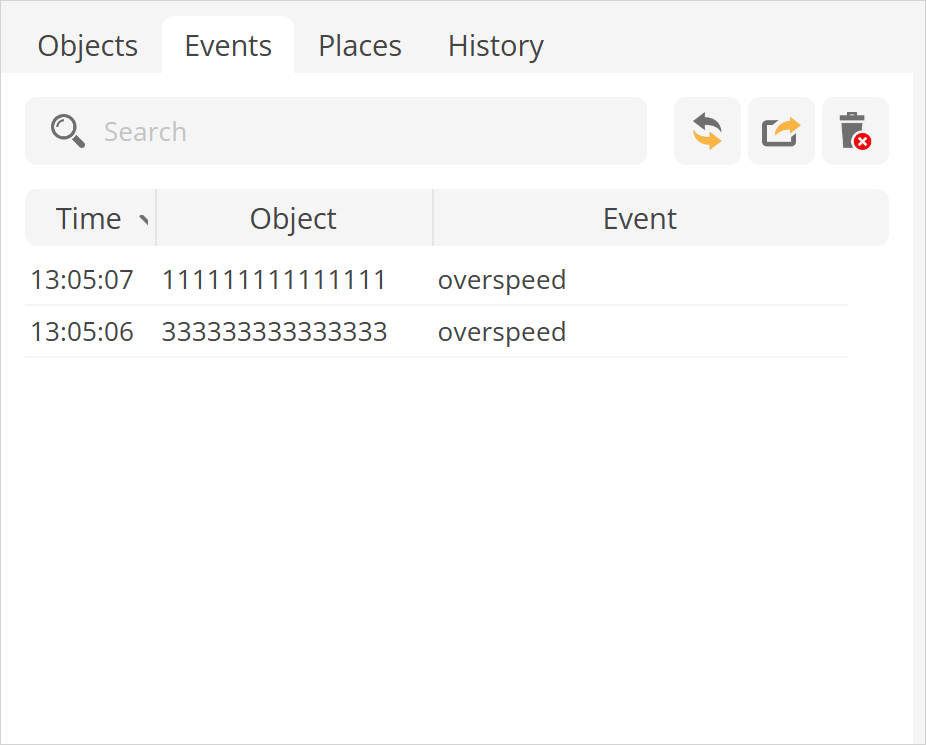
Task: Select the event row at 13:05:07
Action: coord(82,280)
